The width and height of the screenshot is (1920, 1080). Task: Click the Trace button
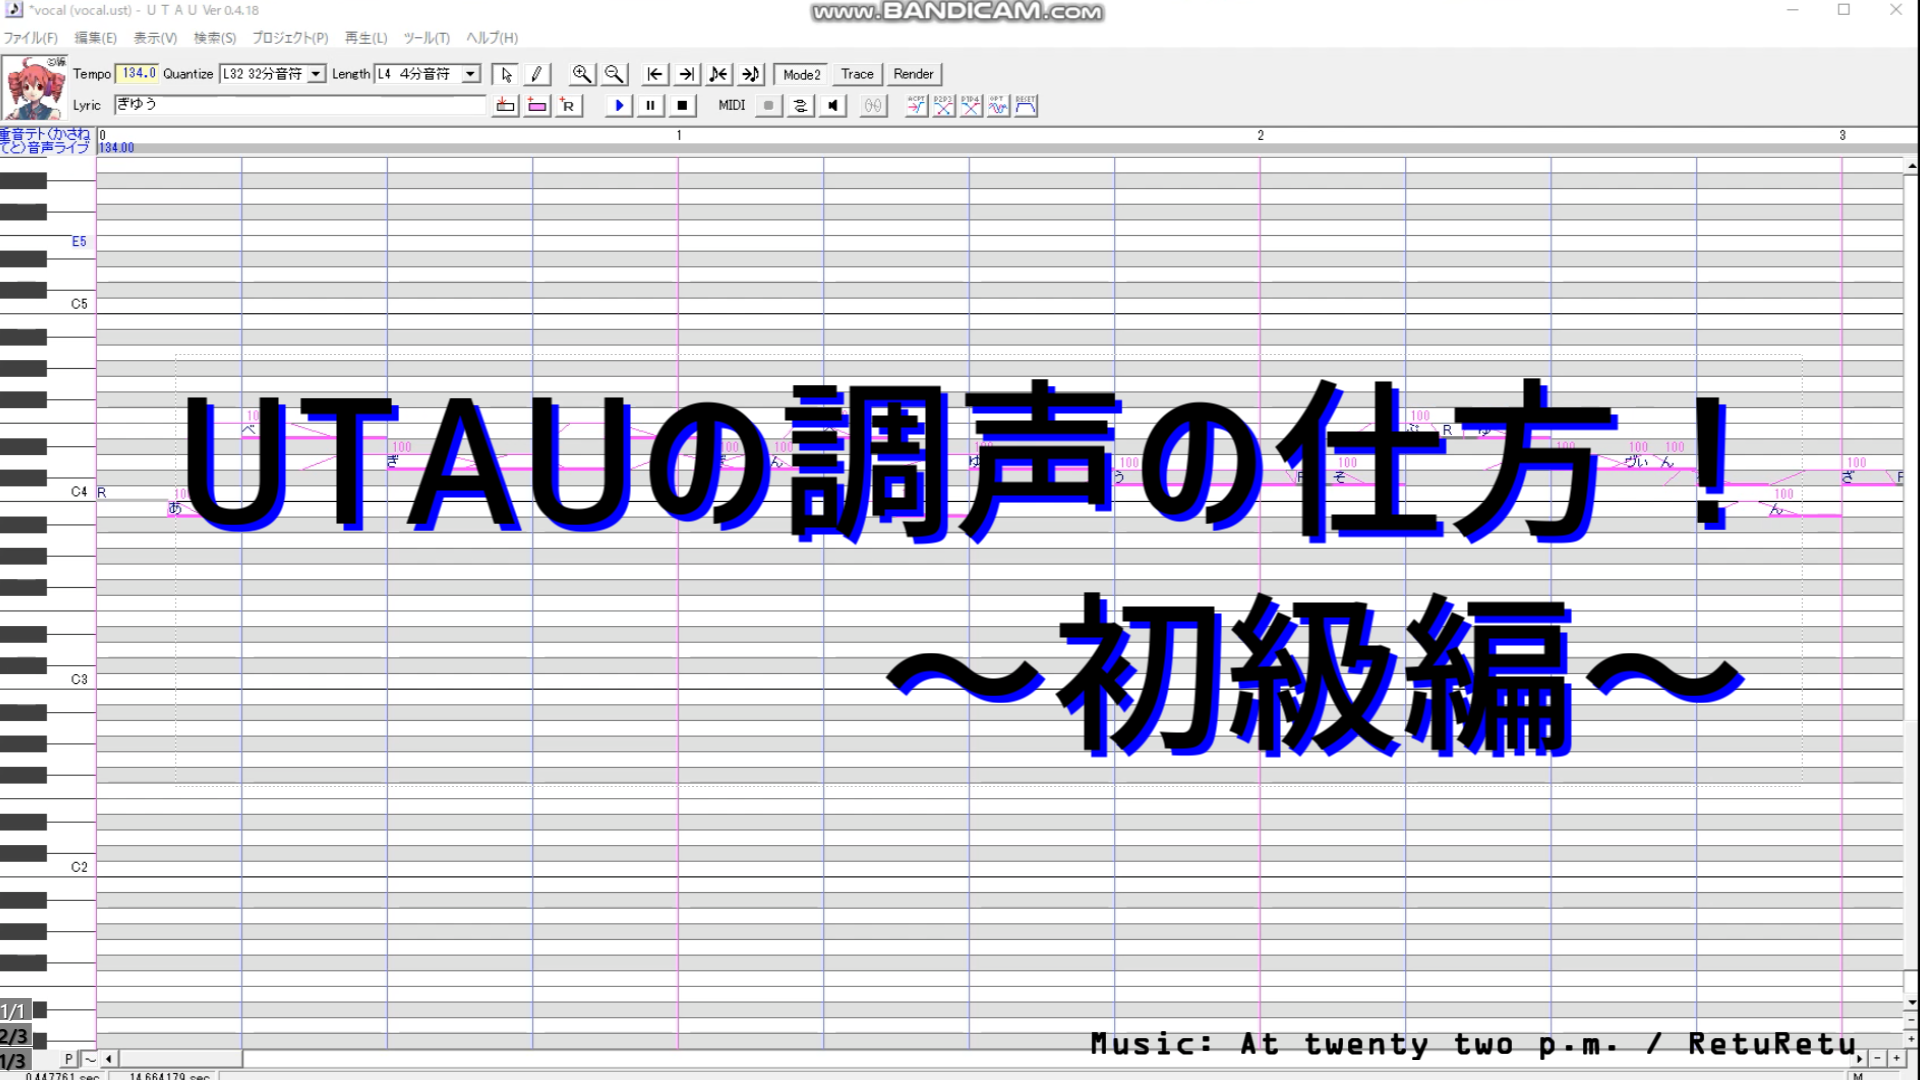(x=857, y=74)
